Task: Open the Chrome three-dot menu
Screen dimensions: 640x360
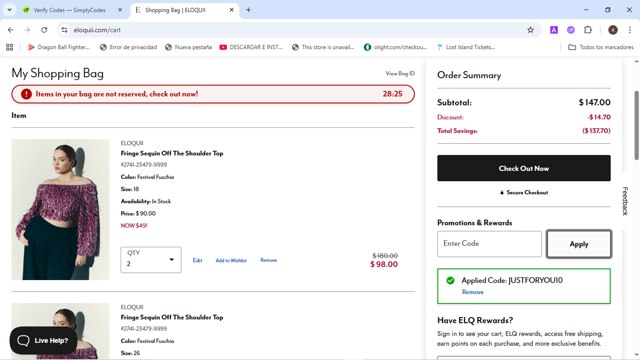Action: pyautogui.click(x=630, y=30)
